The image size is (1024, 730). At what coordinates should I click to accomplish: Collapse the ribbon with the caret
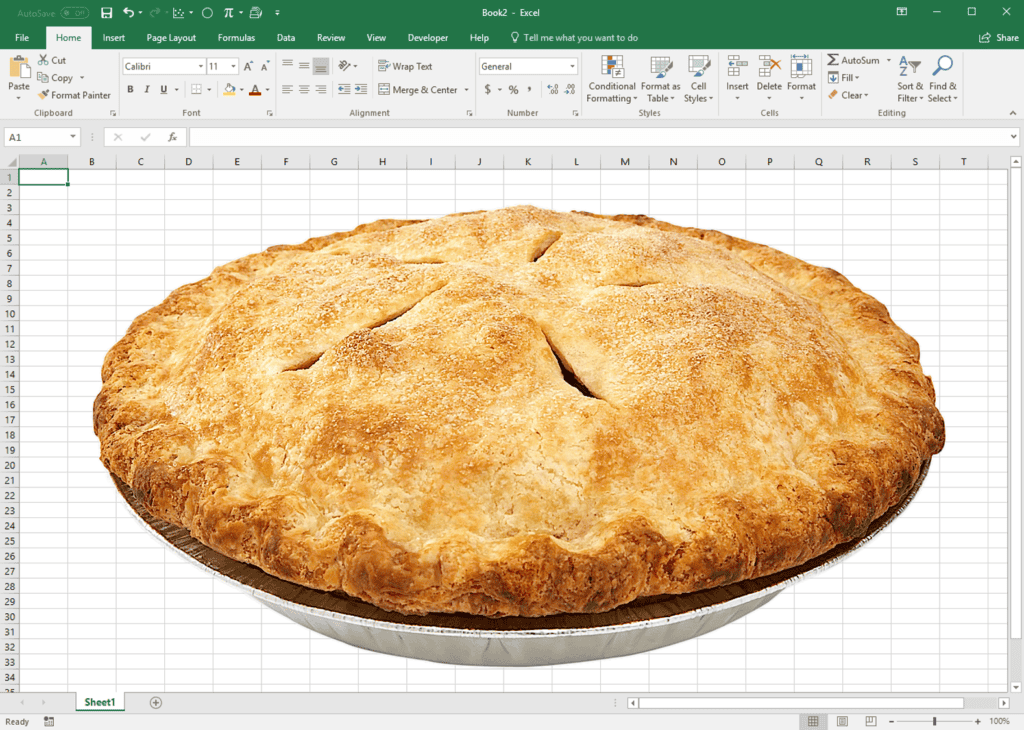pos(1013,113)
